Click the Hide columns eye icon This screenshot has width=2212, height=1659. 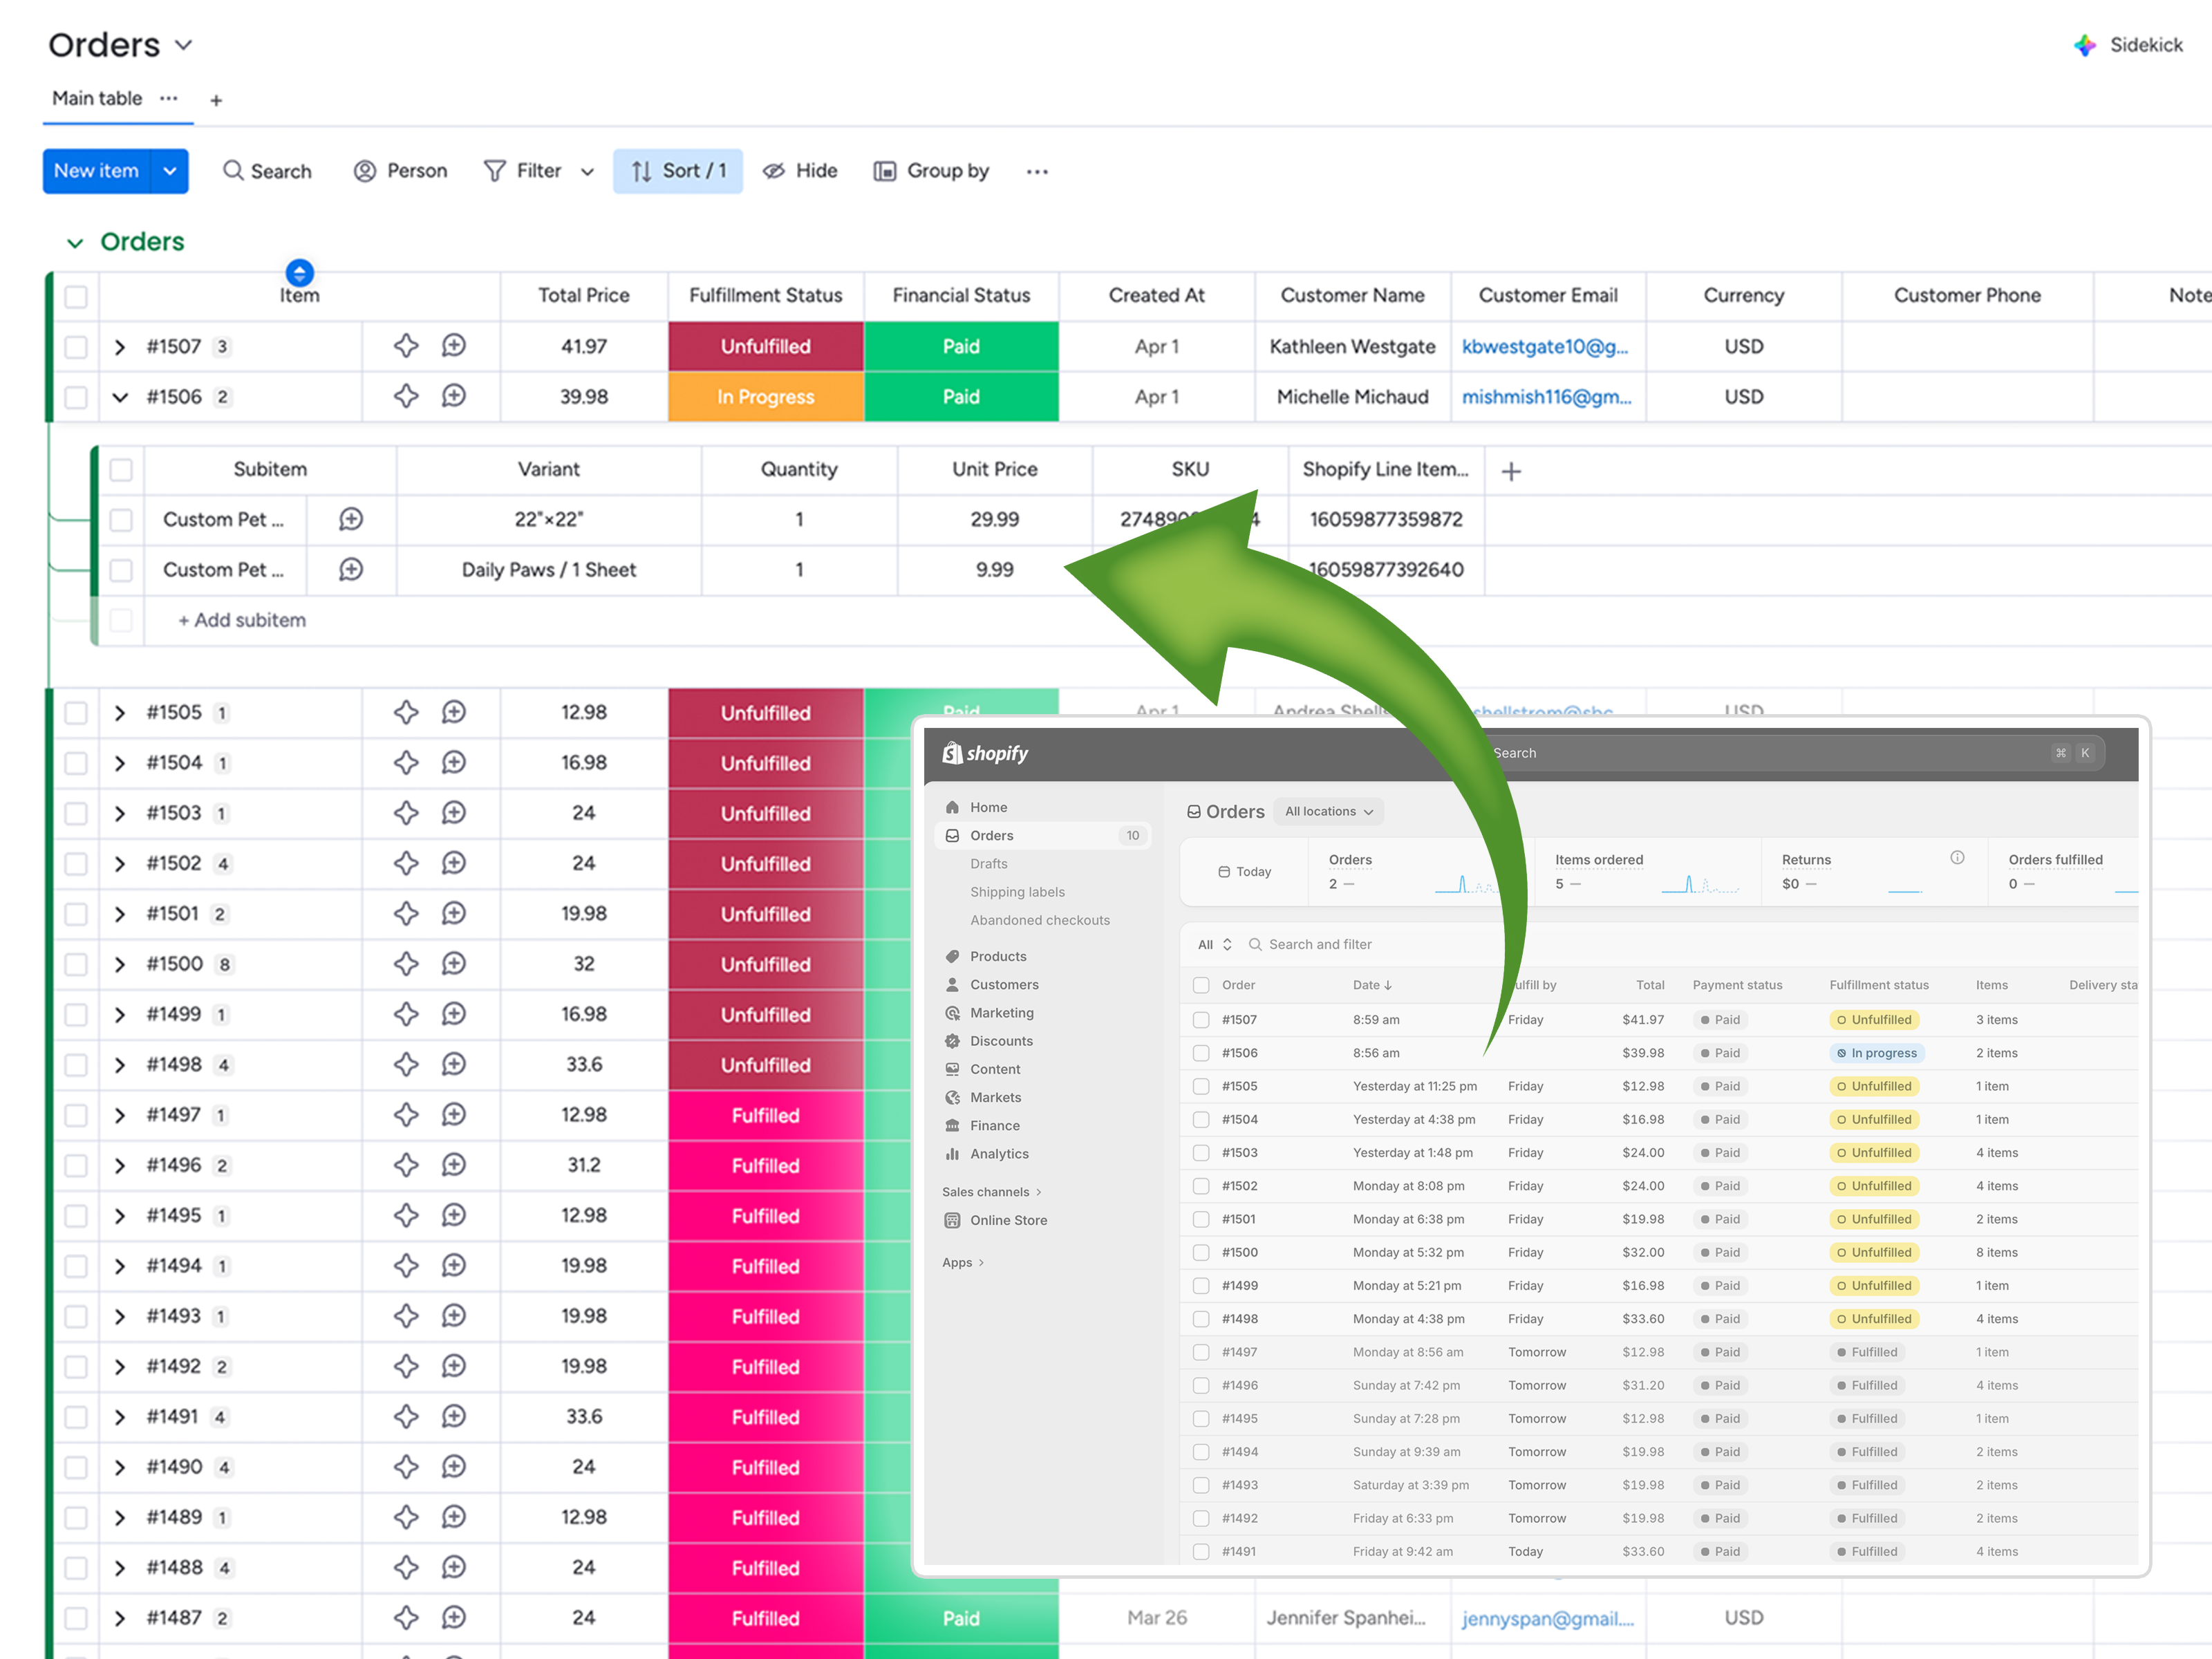pyautogui.click(x=773, y=171)
